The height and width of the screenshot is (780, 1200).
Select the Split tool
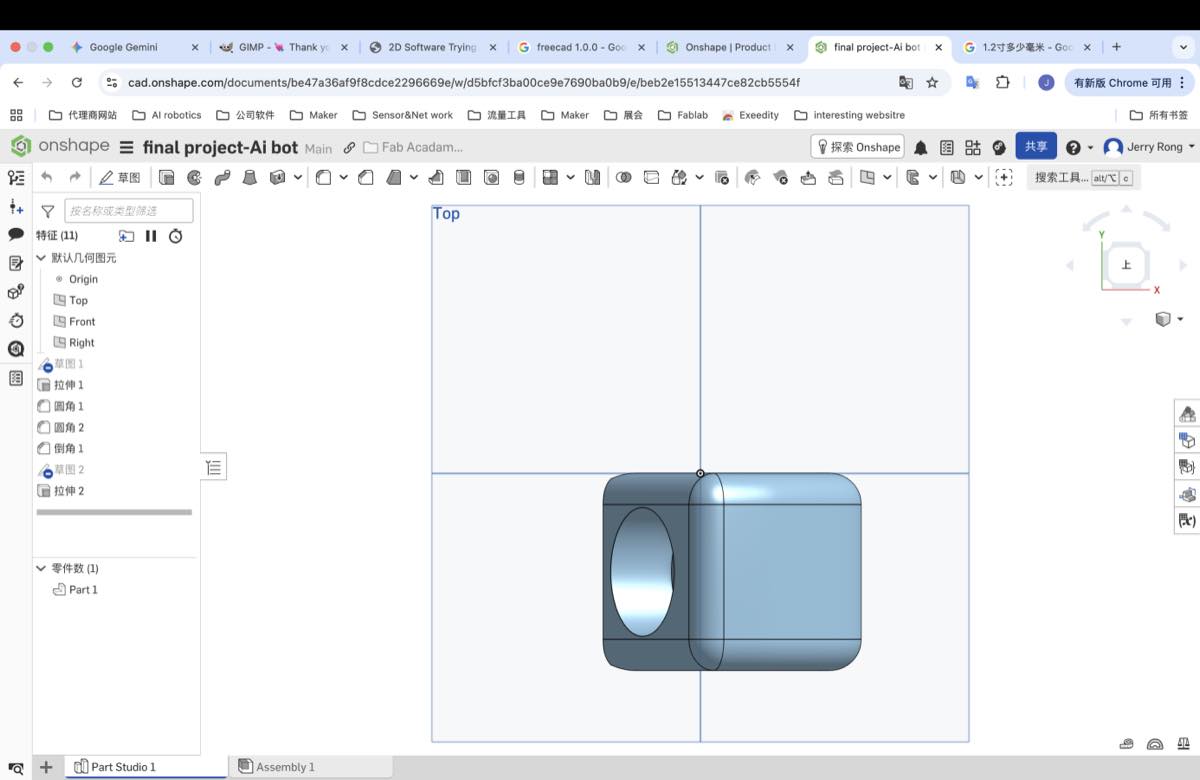pos(651,178)
